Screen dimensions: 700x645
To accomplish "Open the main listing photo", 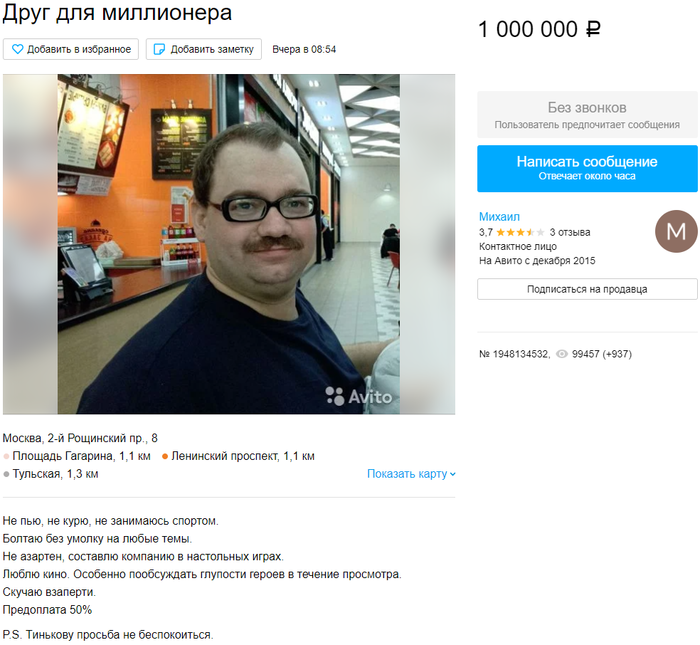I will click(x=229, y=244).
